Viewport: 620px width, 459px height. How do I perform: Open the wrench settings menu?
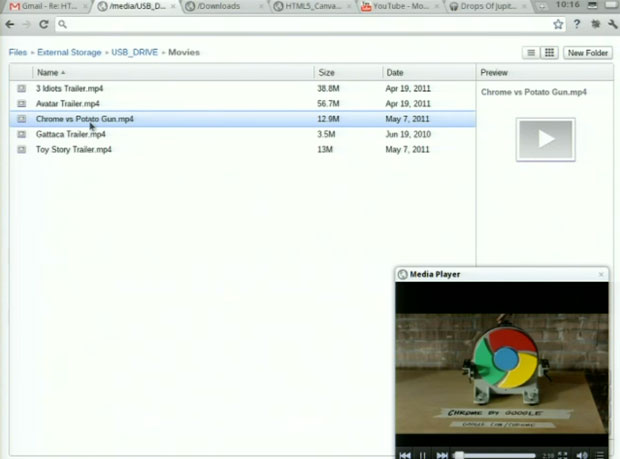pos(613,25)
